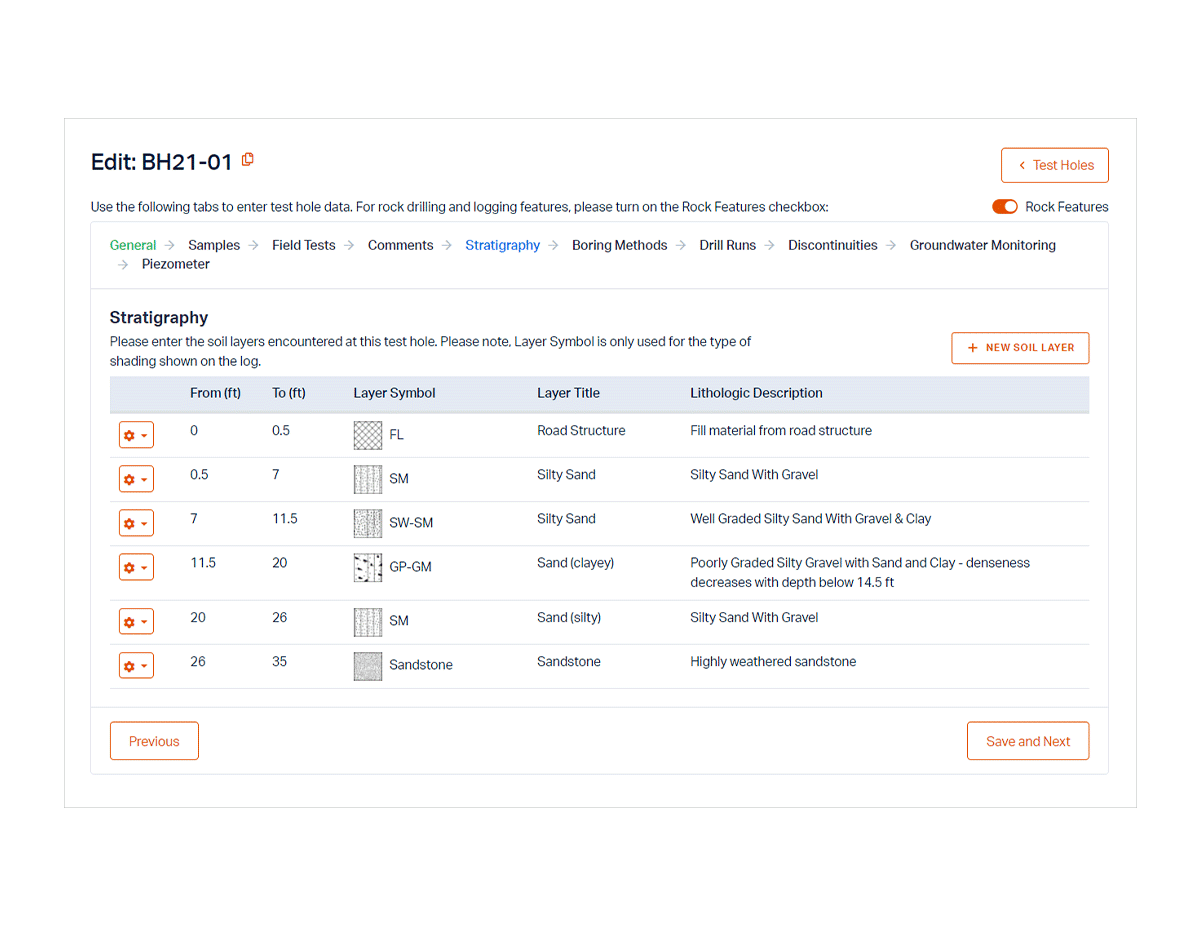This screenshot has width=1200, height=938.
Task: Click the SM symbol icon in 20–26 ft row
Action: click(368, 622)
